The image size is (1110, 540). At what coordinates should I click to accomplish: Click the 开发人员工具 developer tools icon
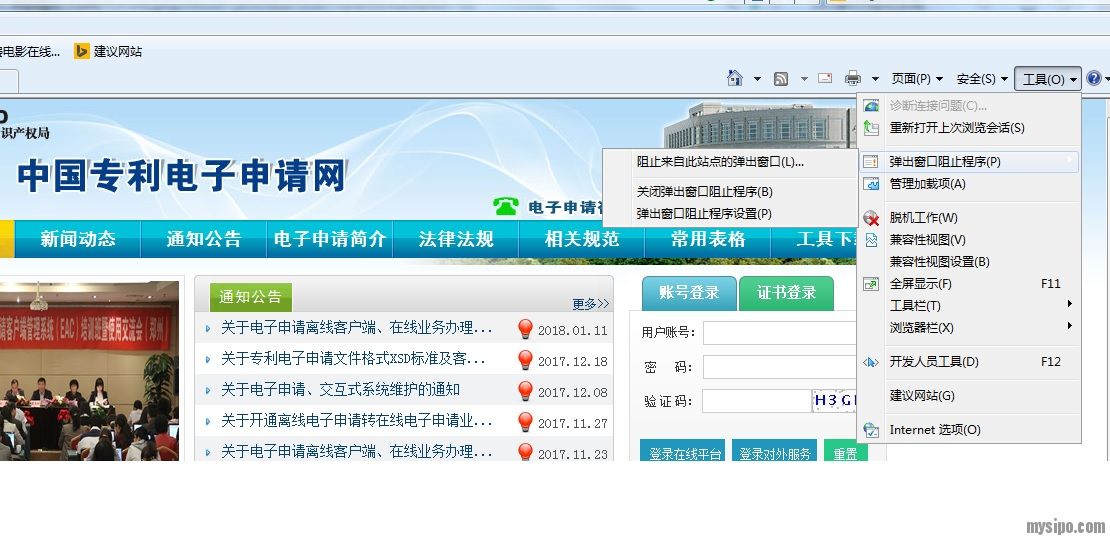(871, 362)
